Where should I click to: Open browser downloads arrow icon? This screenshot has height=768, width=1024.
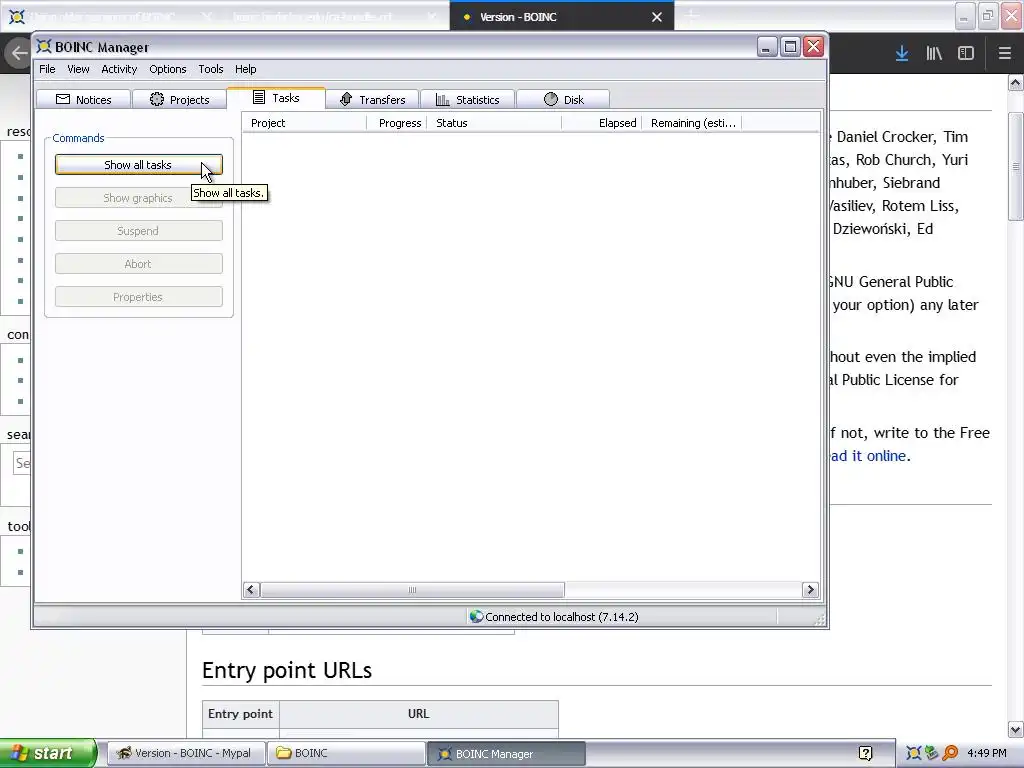(x=902, y=54)
